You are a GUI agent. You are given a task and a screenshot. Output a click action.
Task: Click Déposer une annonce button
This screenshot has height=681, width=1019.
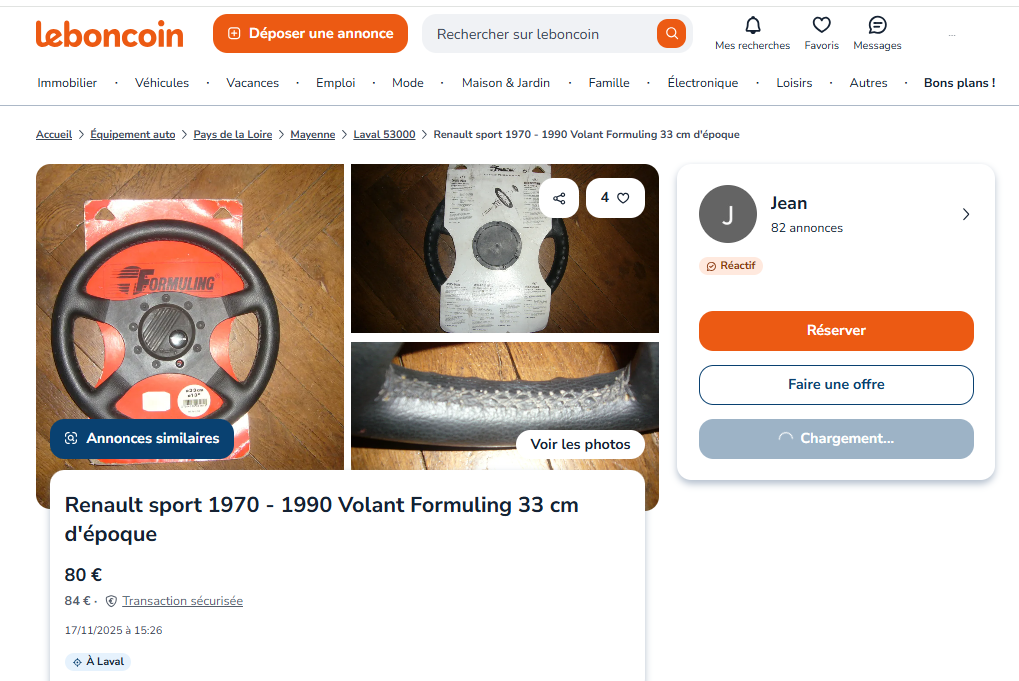310,33
